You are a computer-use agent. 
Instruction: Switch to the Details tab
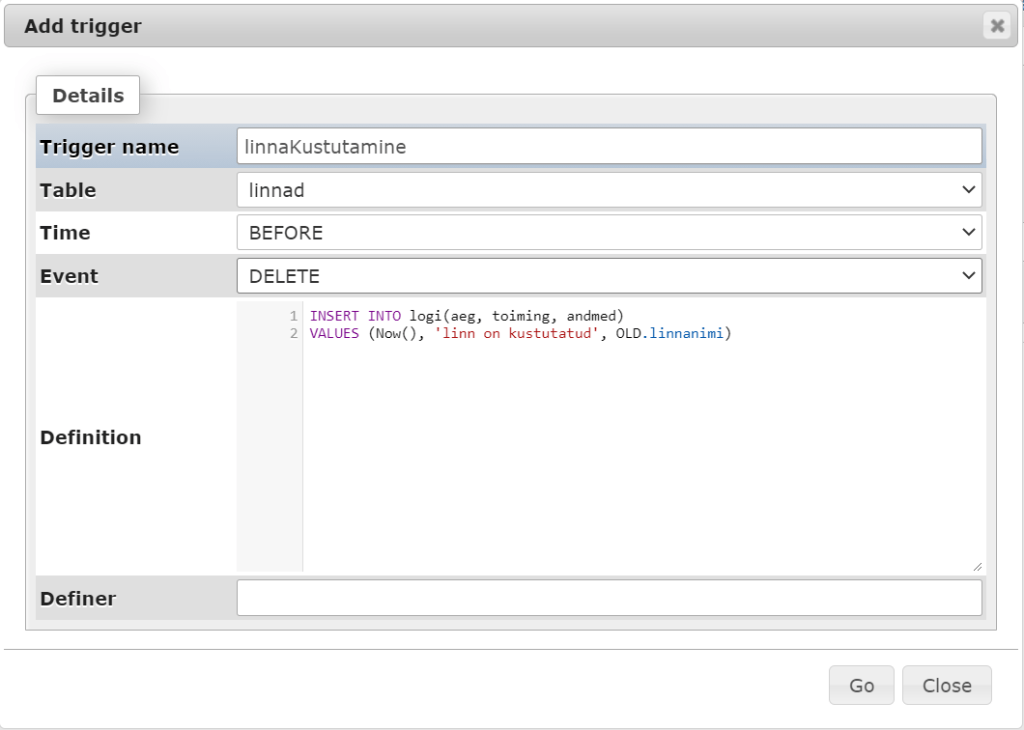pyautogui.click(x=88, y=96)
